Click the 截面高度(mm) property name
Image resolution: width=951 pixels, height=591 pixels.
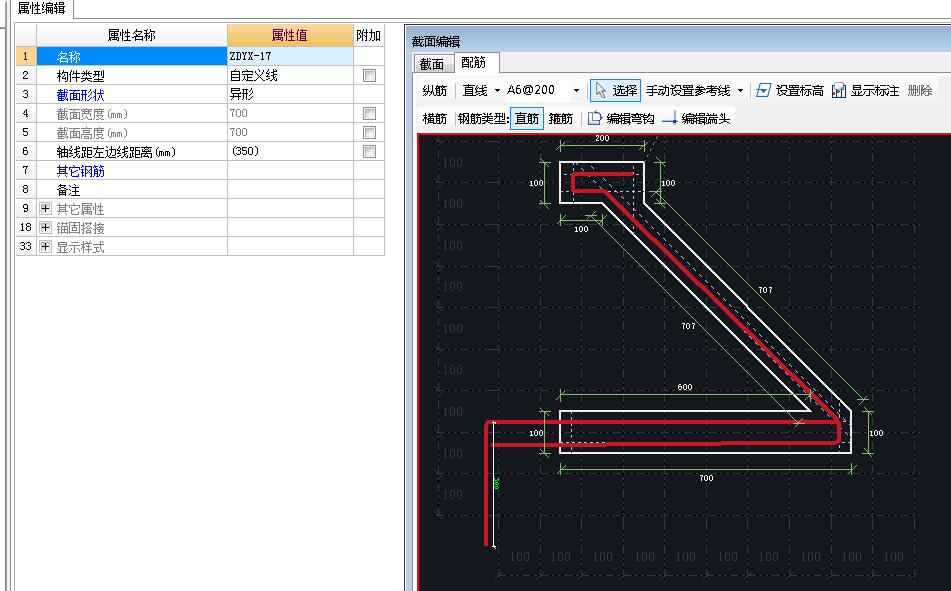click(92, 132)
